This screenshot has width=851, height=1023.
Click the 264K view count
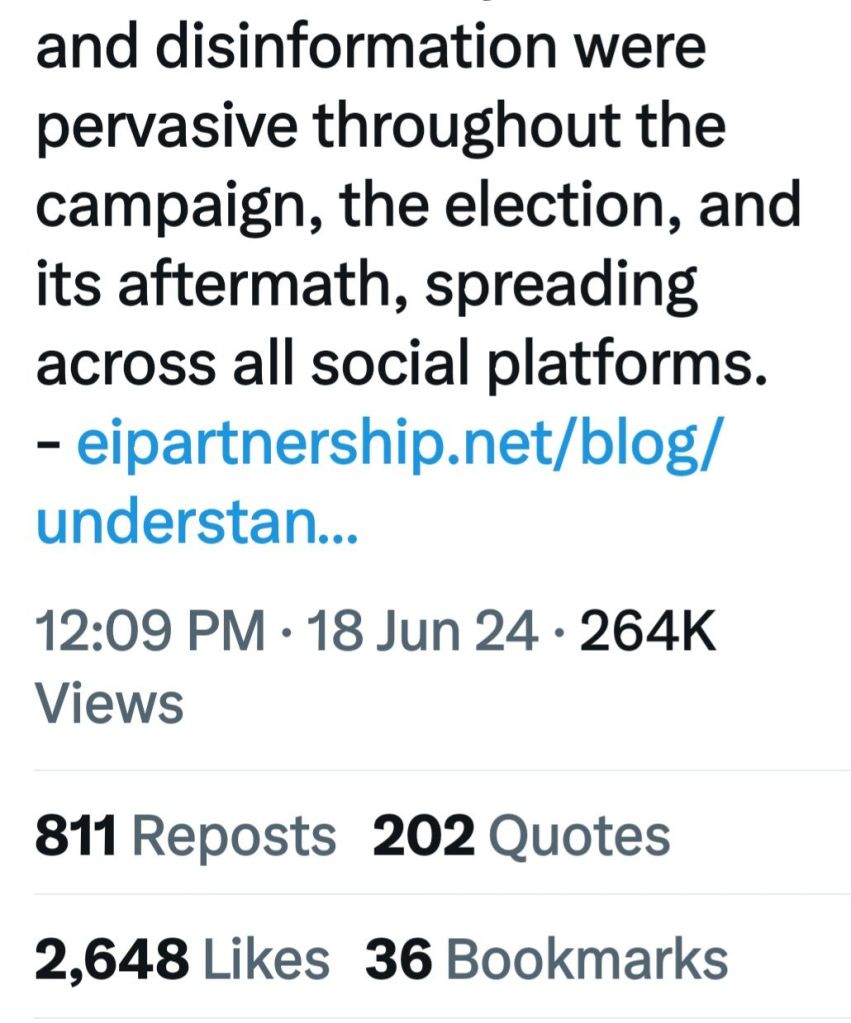tap(648, 632)
